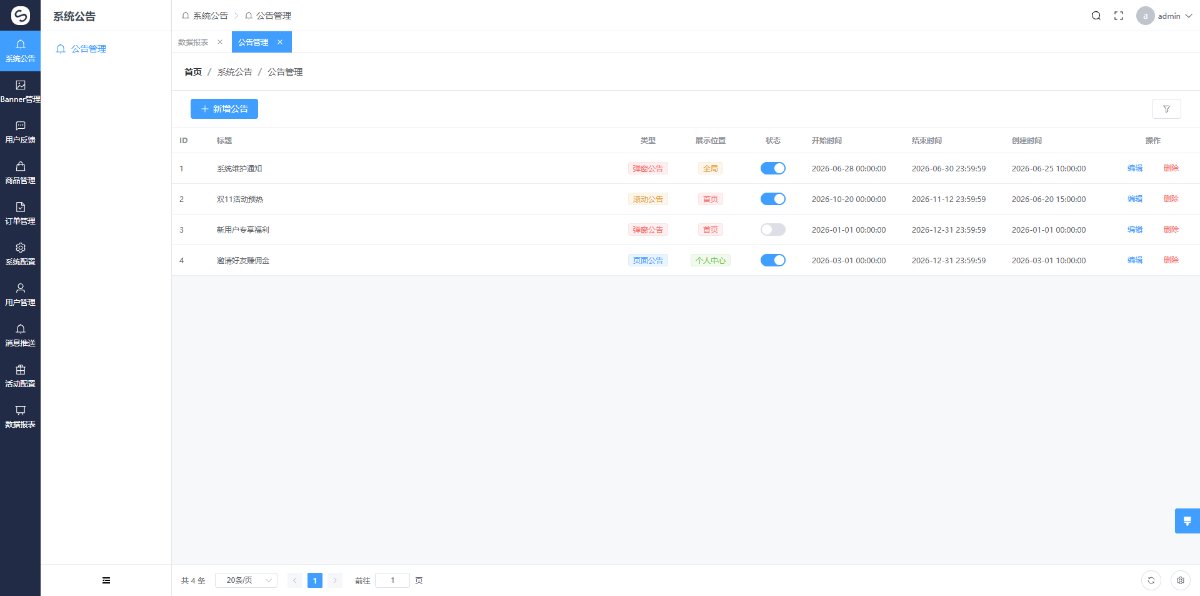This screenshot has height=596, width=1200.
Task: Click the search magnifier icon in the header
Action: pos(1096,16)
